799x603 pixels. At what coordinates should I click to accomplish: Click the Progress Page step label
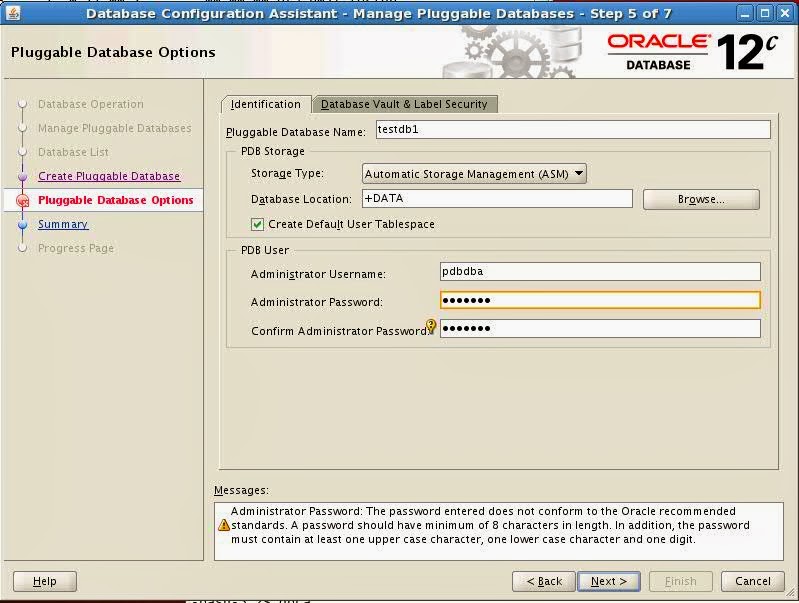click(76, 248)
